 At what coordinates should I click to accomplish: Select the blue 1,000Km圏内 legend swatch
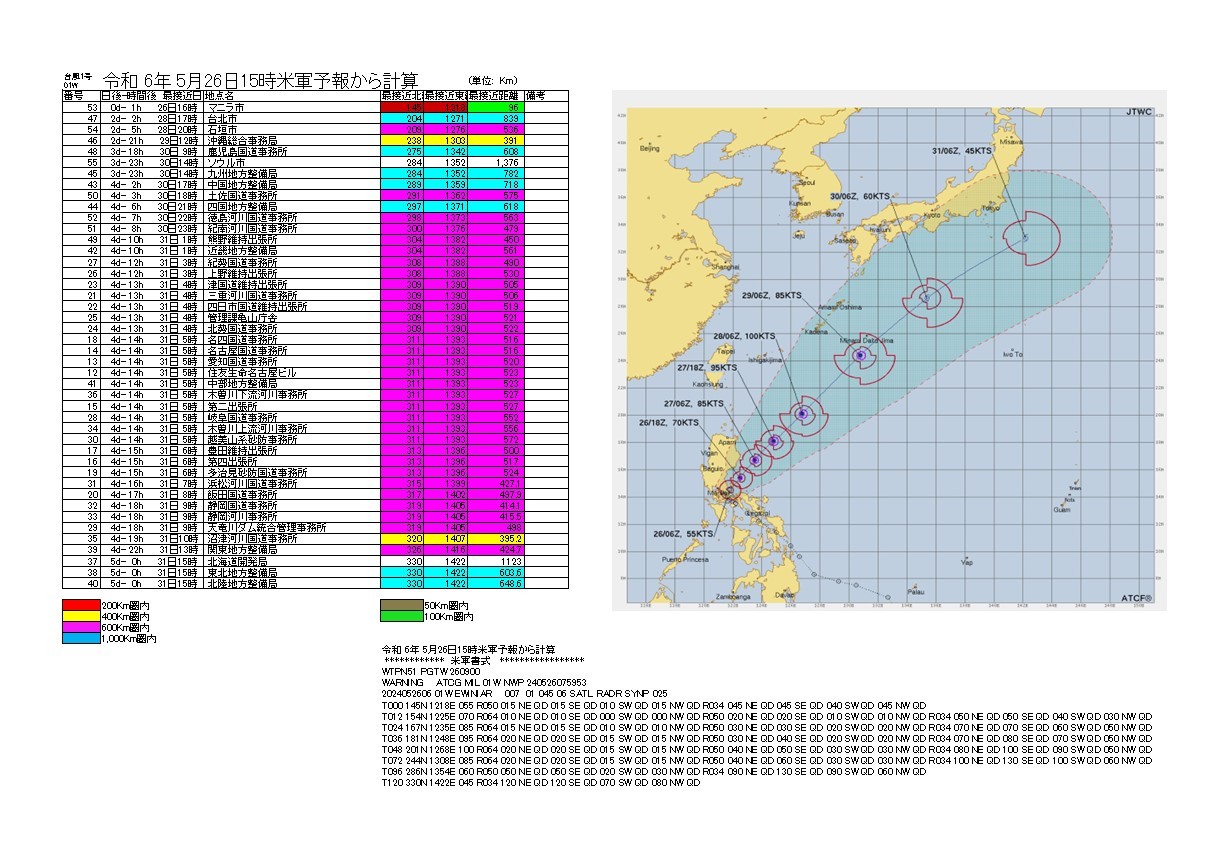pos(81,638)
